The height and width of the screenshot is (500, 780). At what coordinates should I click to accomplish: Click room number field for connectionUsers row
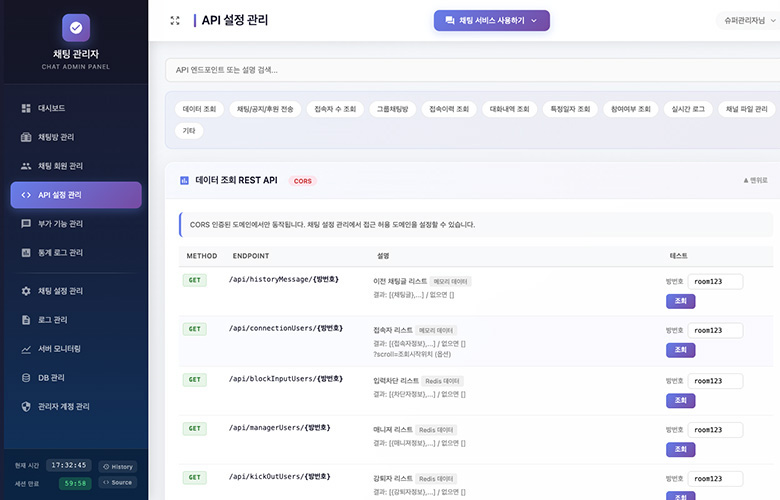tap(715, 330)
